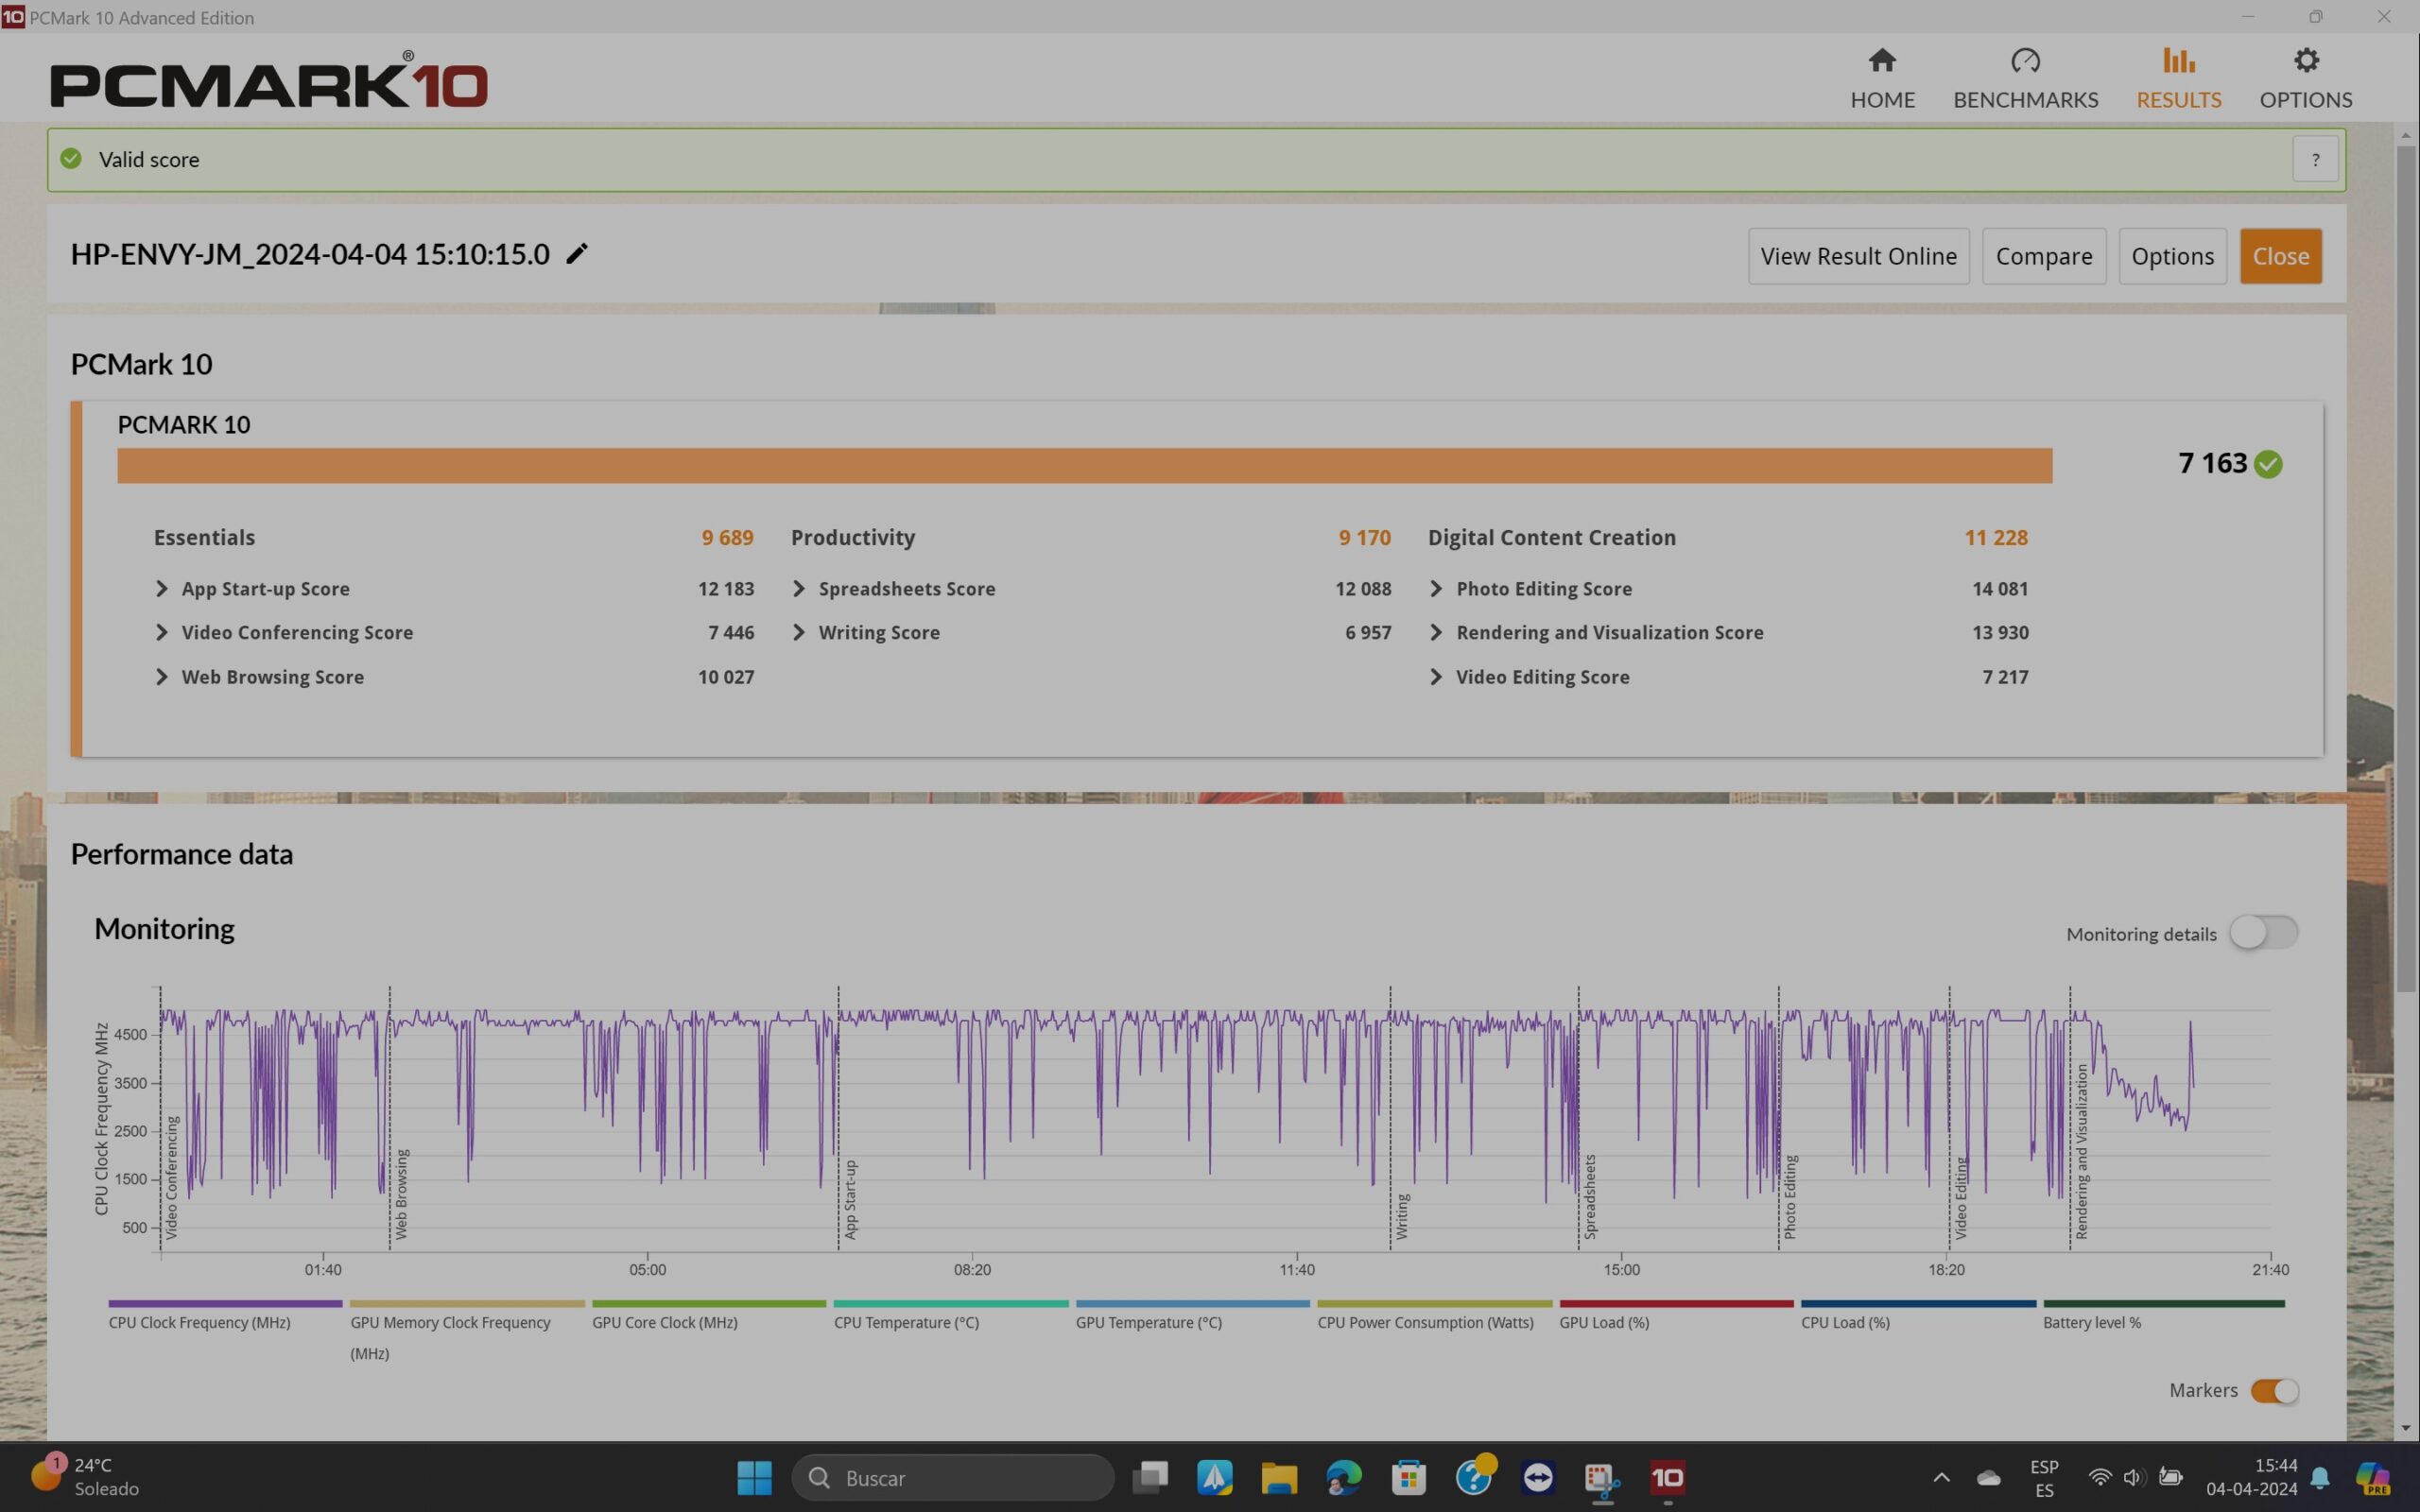Expand App Start-up Score details
Viewport: 2420px width, 1512px height.
[x=161, y=589]
